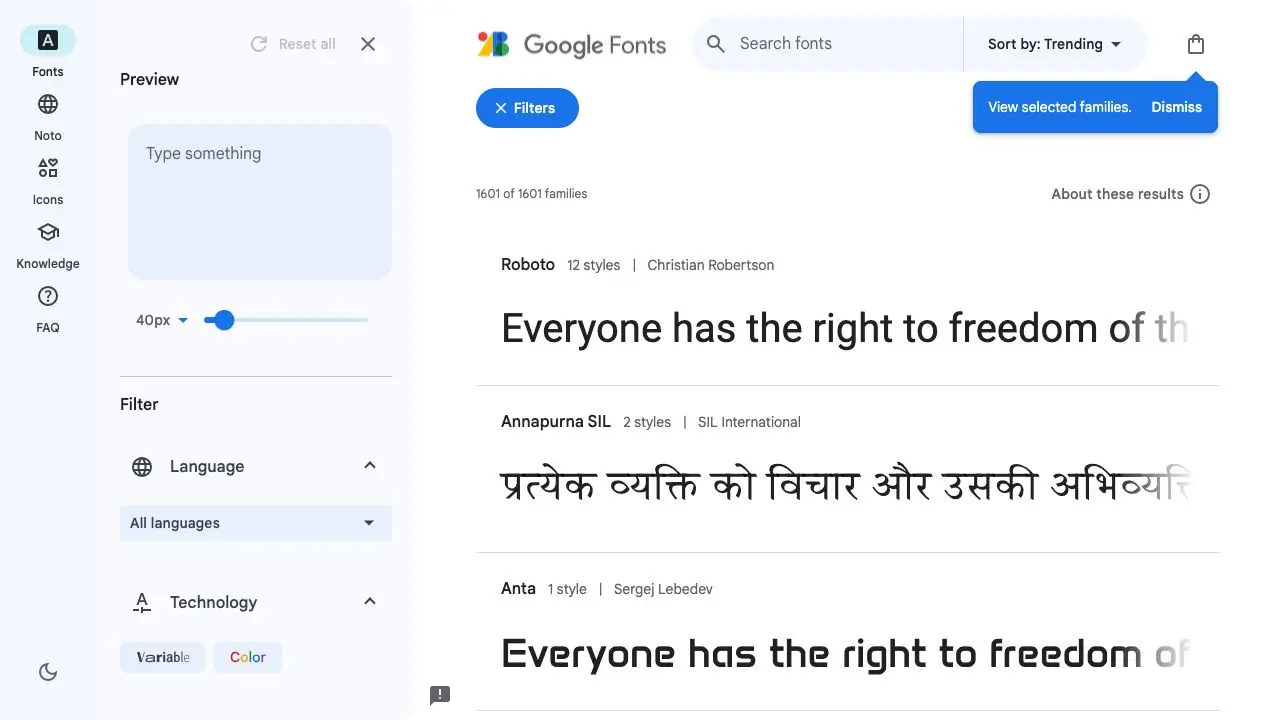Open the Icons section from the sidebar

pos(47,168)
